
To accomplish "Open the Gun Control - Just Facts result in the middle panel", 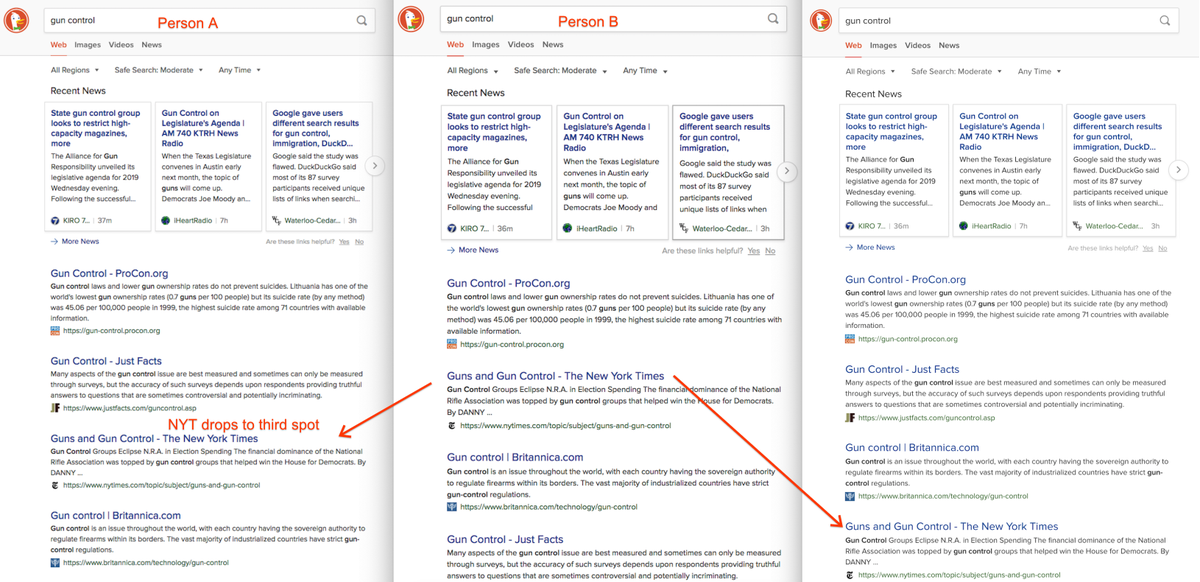I will click(x=505, y=539).
